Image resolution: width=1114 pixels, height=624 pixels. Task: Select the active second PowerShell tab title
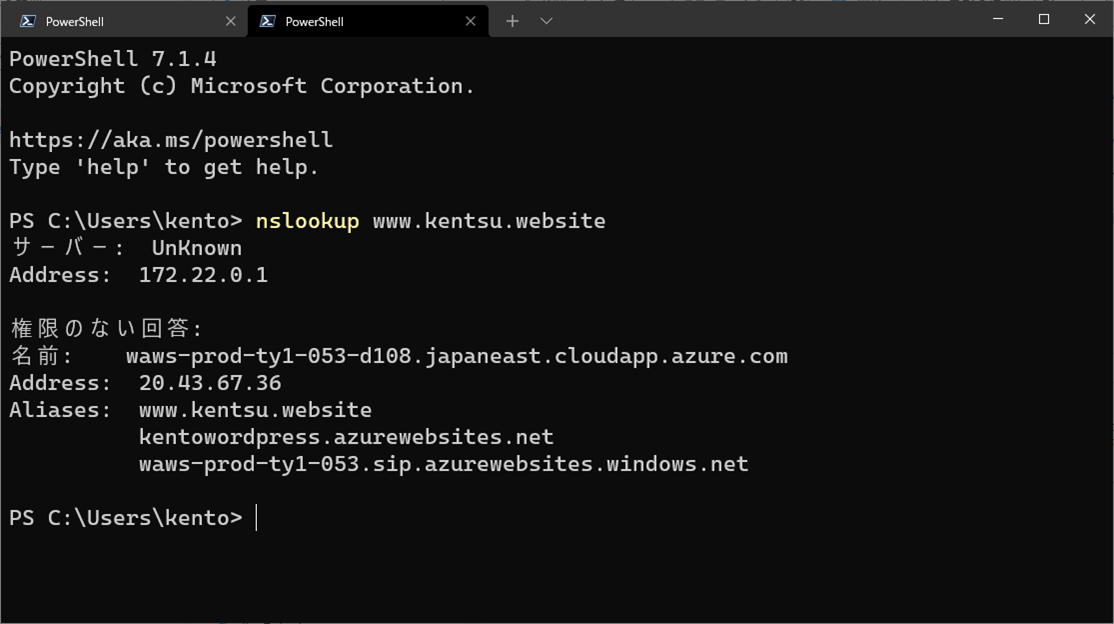[x=314, y=21]
